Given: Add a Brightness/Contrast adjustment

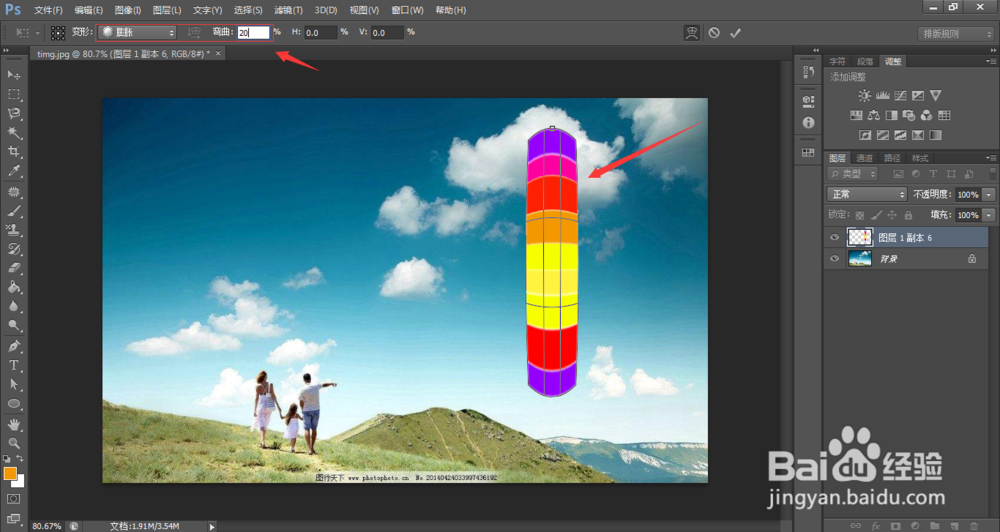Looking at the screenshot, I should point(864,96).
